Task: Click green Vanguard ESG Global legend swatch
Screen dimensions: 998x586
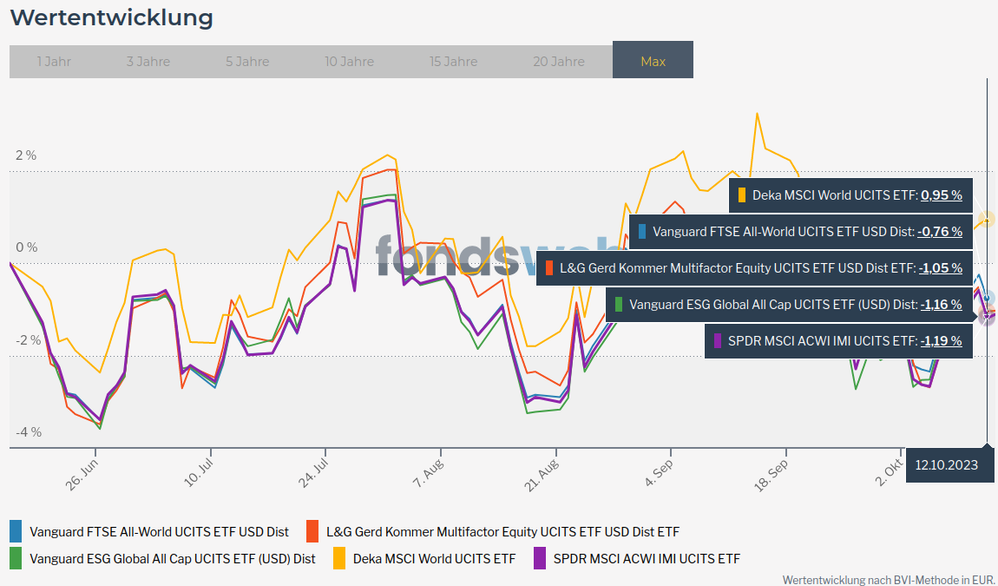Action: (15, 558)
